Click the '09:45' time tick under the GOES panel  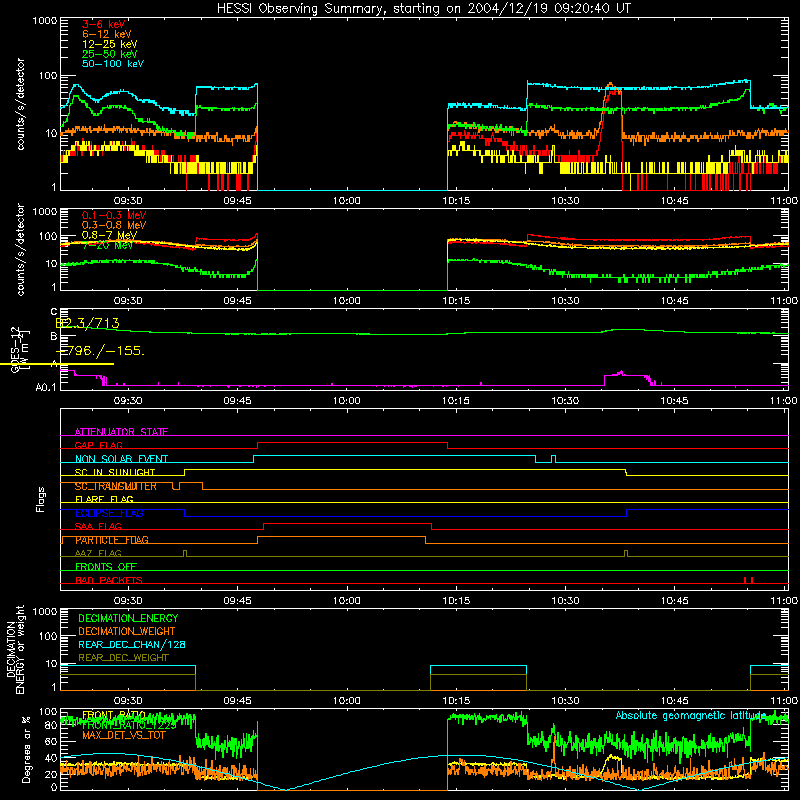pos(237,401)
